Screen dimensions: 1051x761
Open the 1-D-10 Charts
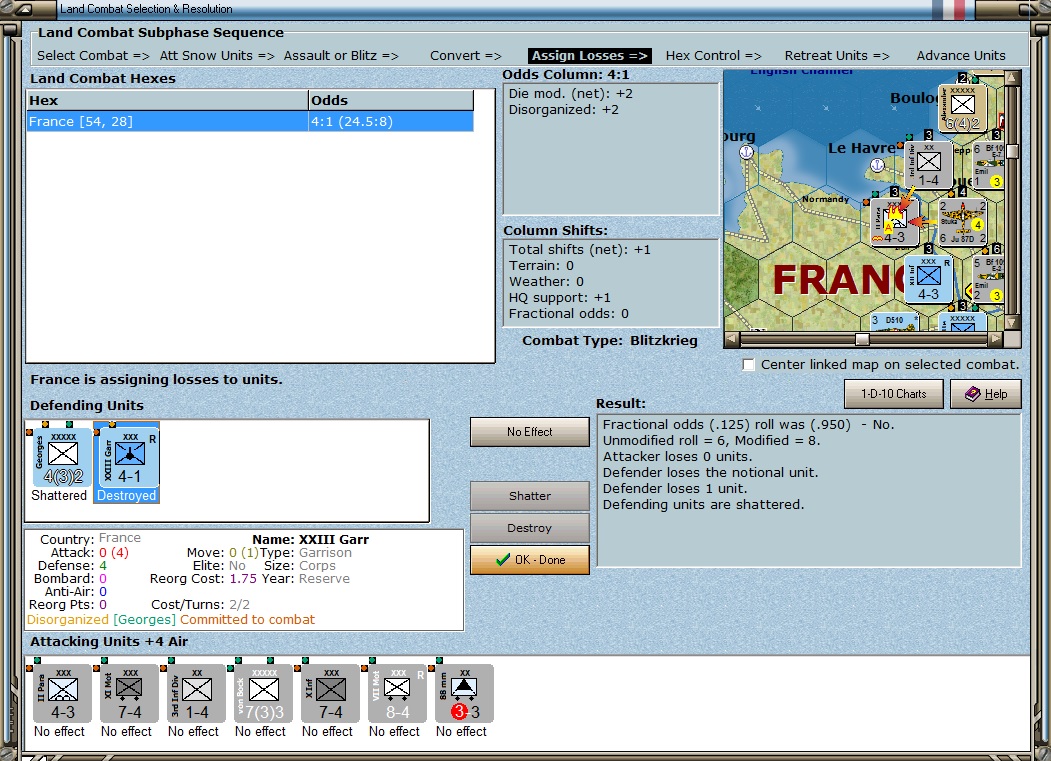(893, 394)
